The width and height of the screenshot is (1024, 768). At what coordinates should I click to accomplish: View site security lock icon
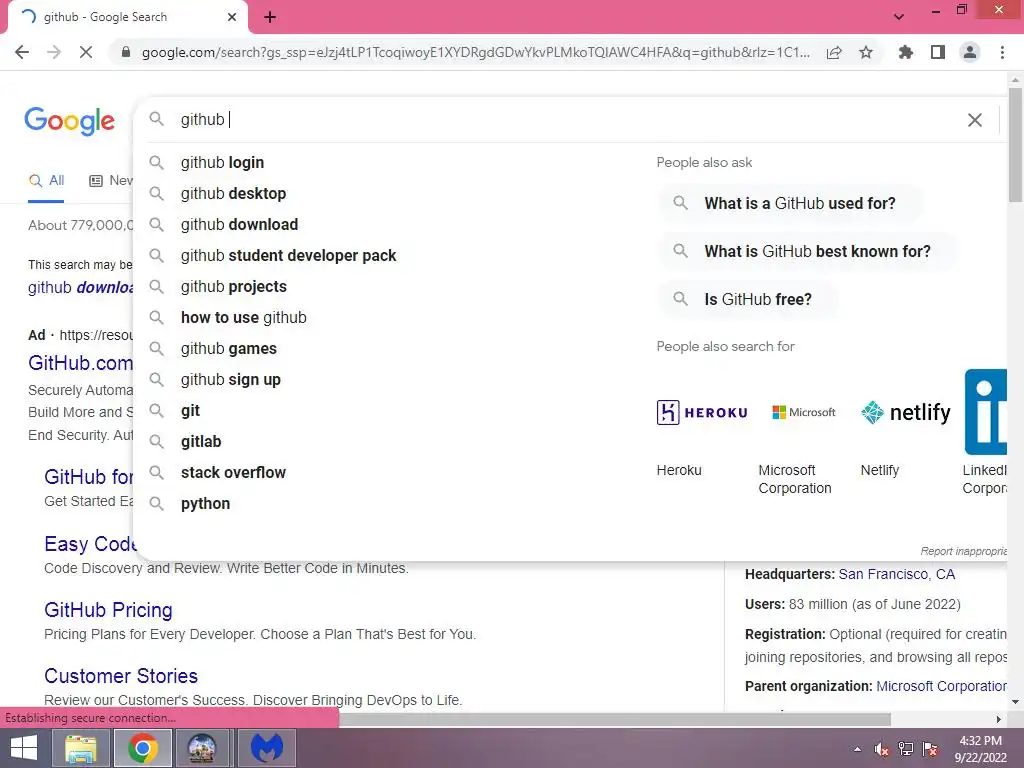(126, 52)
